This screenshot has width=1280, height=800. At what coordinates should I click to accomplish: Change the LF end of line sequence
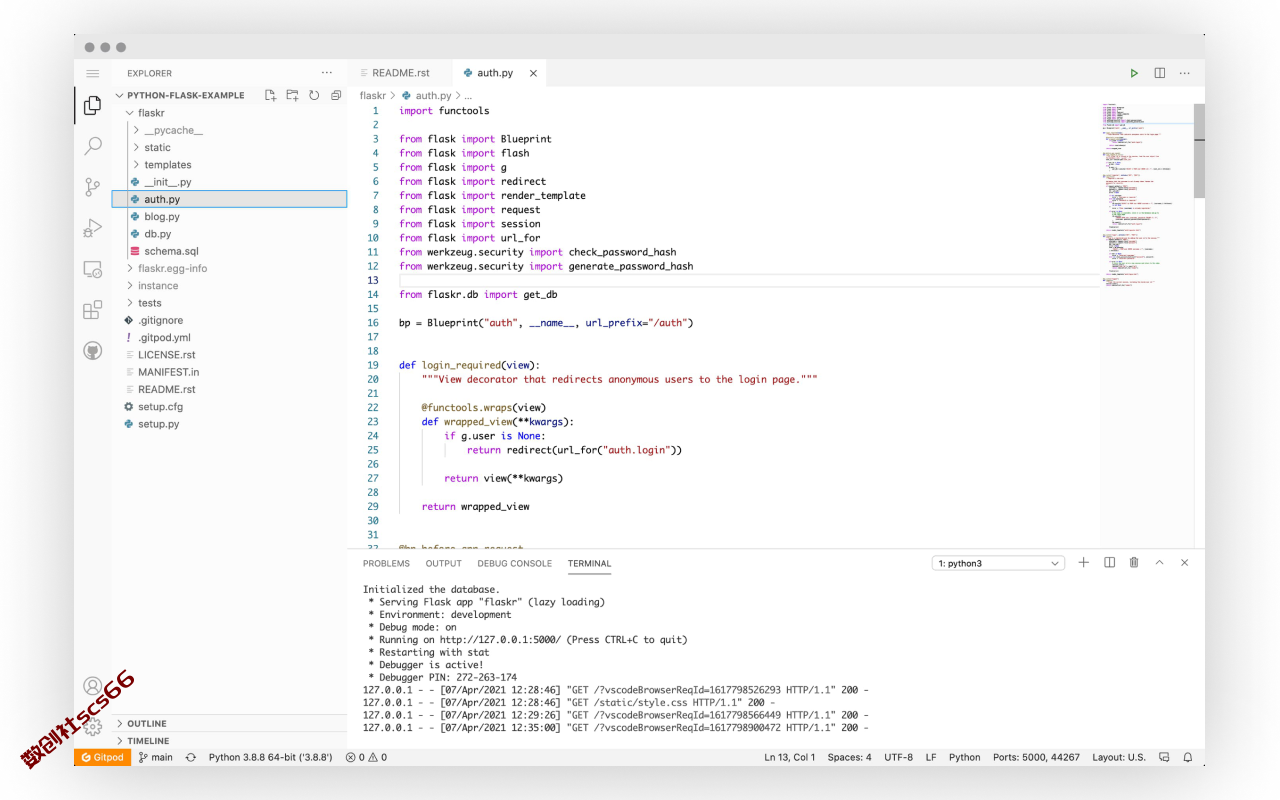click(931, 757)
